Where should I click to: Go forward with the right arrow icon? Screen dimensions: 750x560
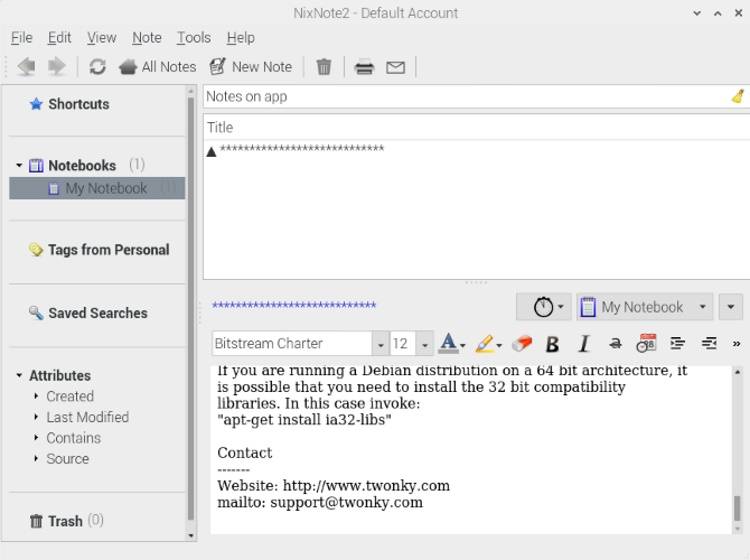[57, 66]
